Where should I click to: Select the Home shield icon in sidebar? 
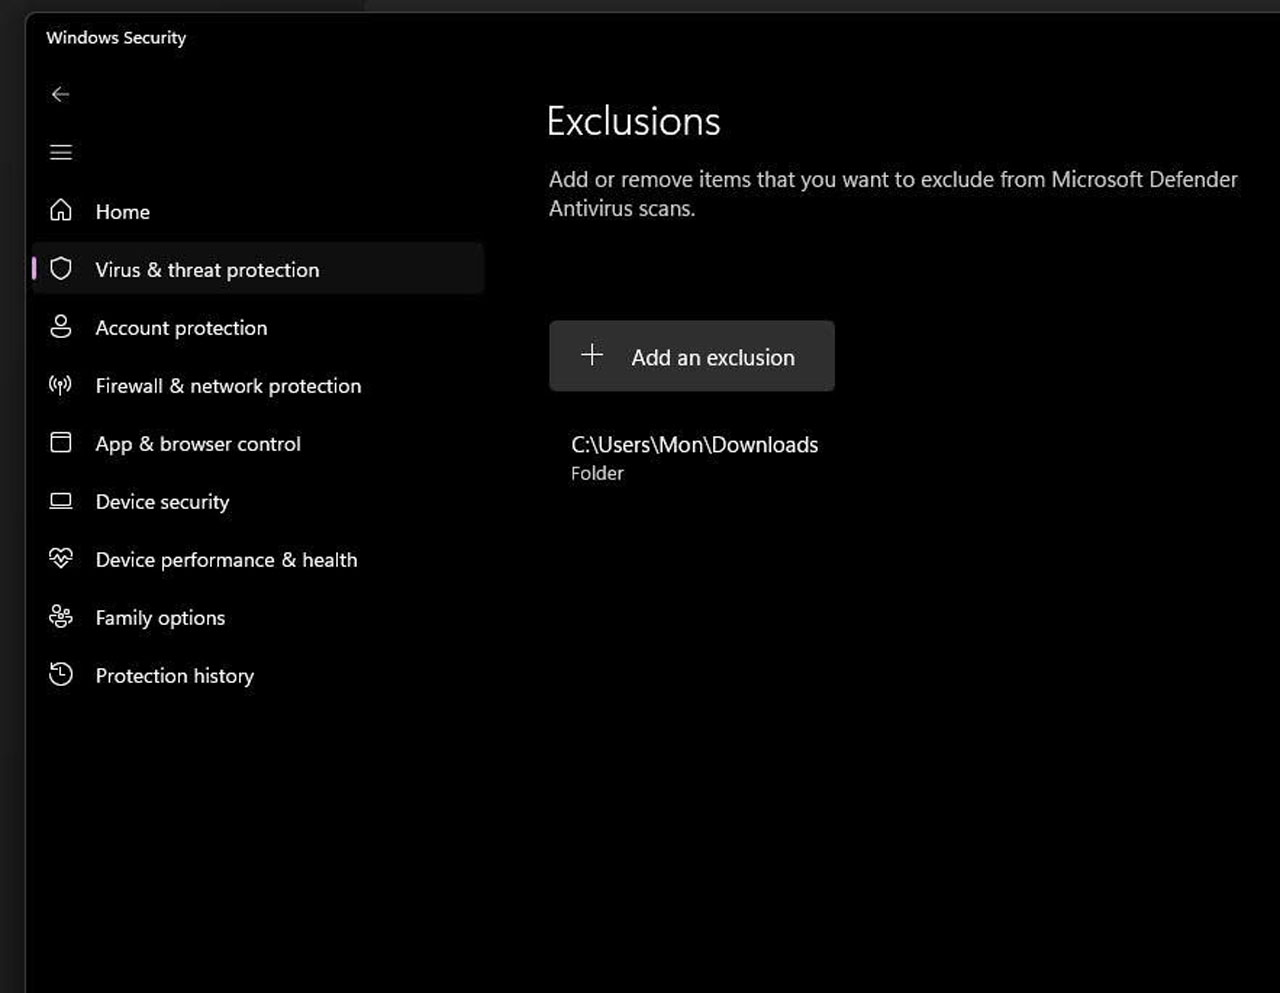tap(60, 211)
